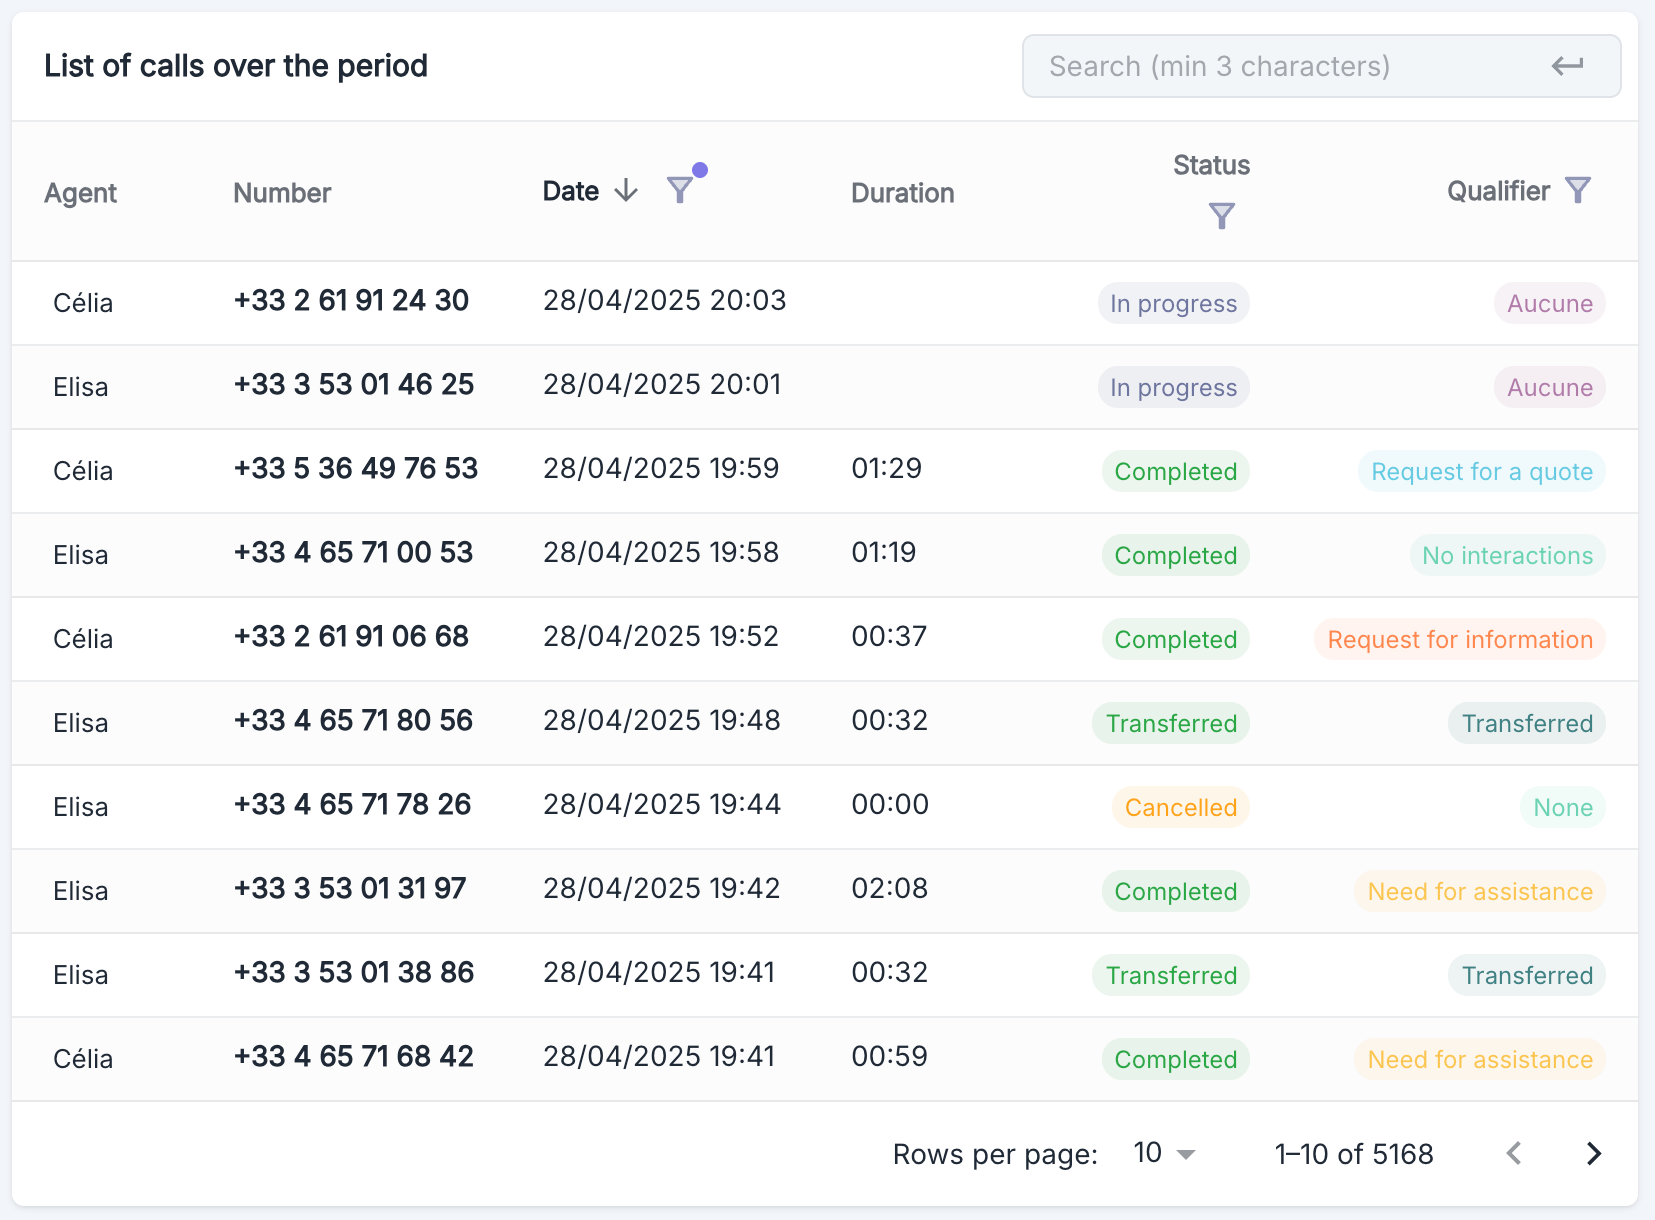
Task: Click Aucune qualifier on Célia's 20:03 call
Action: [x=1550, y=303]
